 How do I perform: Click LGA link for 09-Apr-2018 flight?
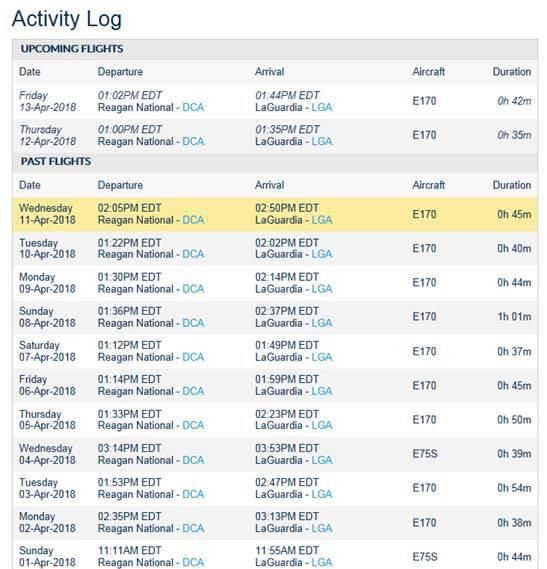point(322,289)
